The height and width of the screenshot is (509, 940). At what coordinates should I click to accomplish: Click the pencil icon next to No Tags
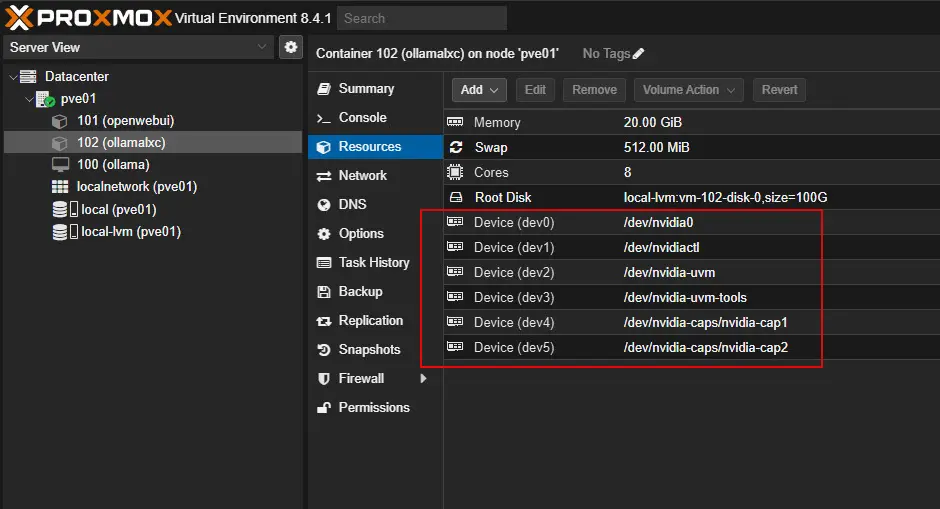[639, 53]
